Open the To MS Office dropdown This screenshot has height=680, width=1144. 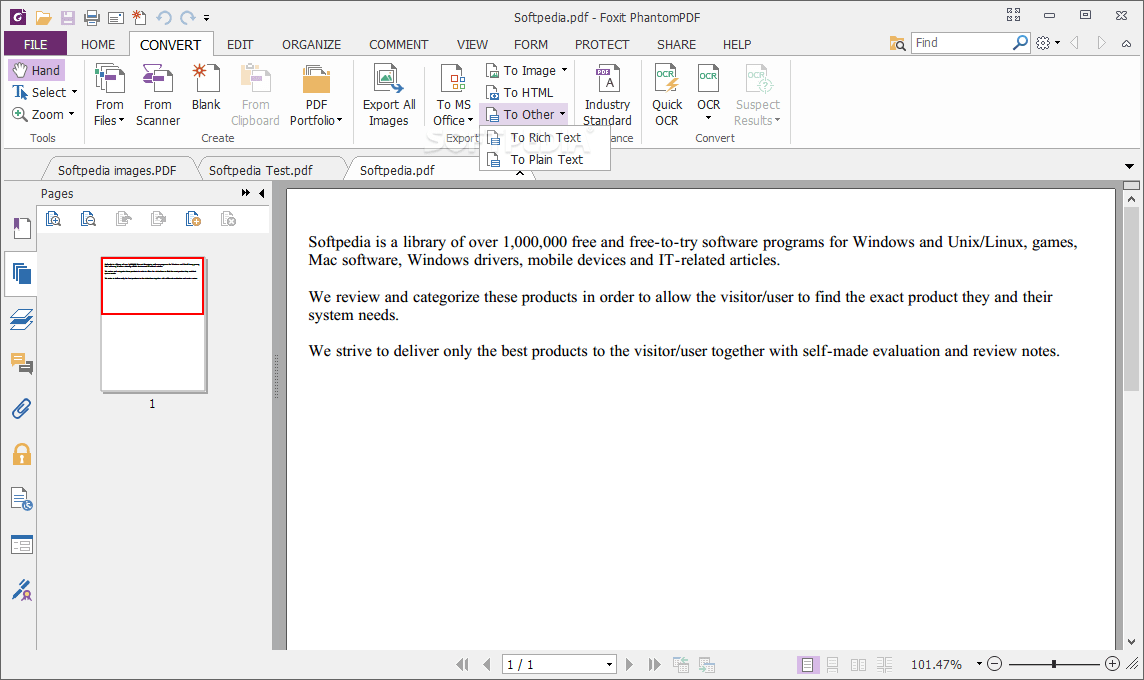(x=453, y=95)
